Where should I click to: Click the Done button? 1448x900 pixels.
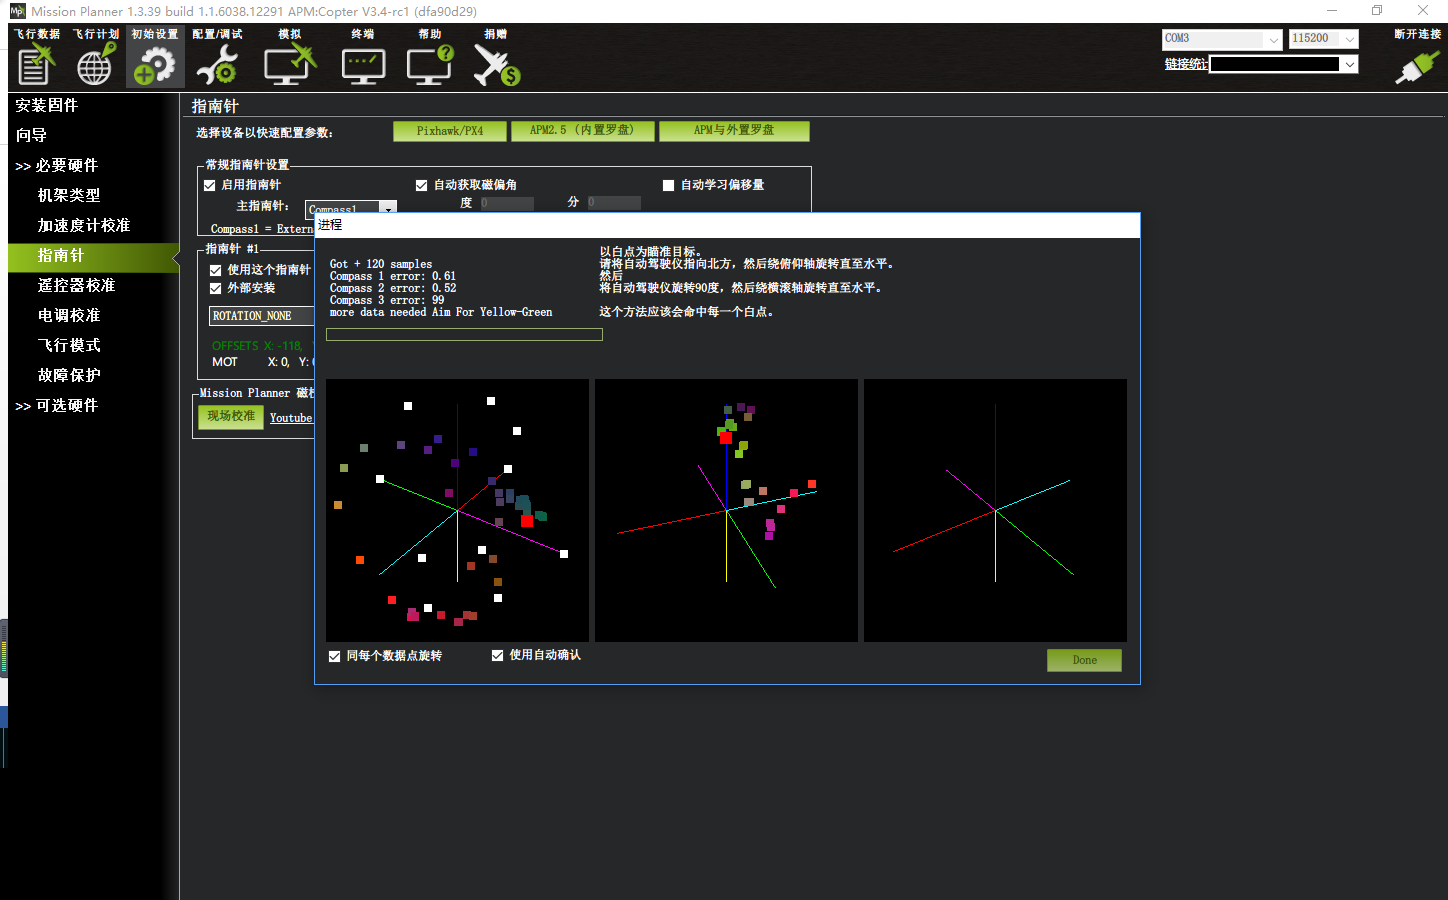point(1084,660)
